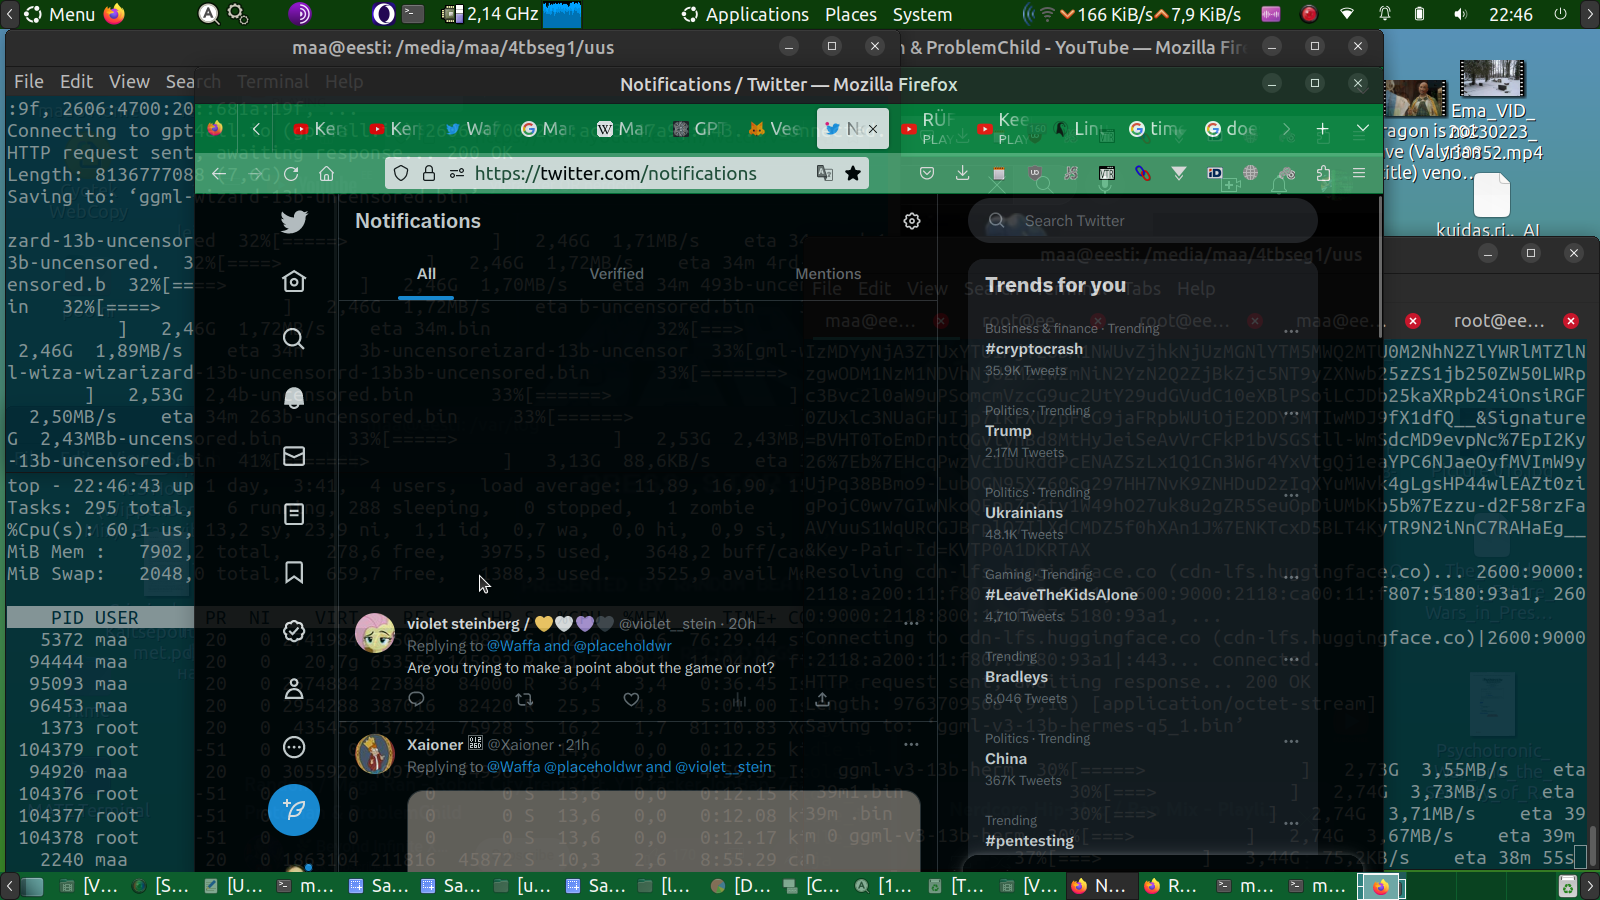Open More circle icon in Twitter sidebar
The height and width of the screenshot is (900, 1600).
[294, 747]
